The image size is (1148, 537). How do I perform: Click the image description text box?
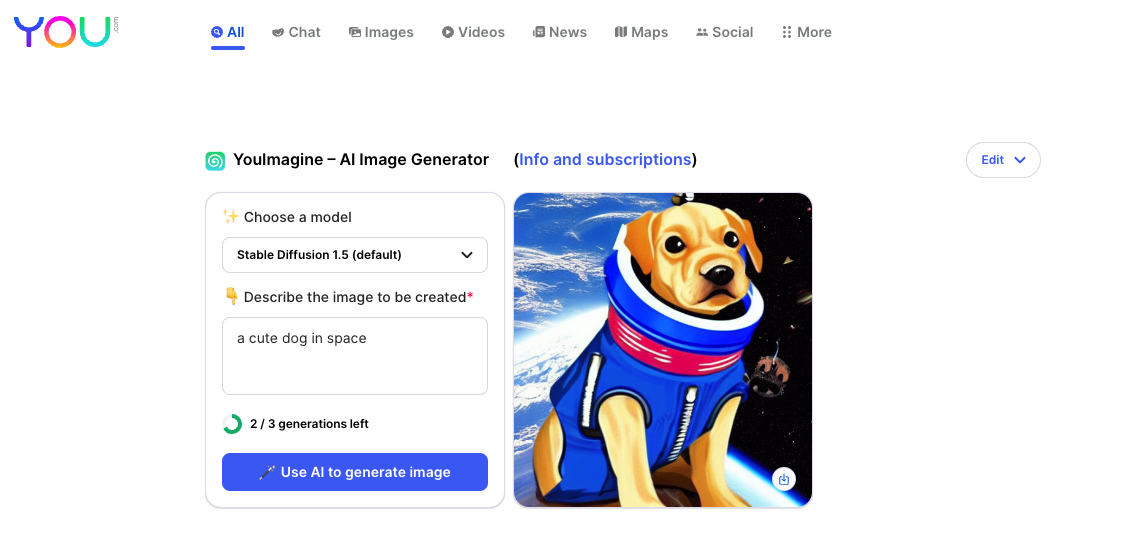(355, 356)
